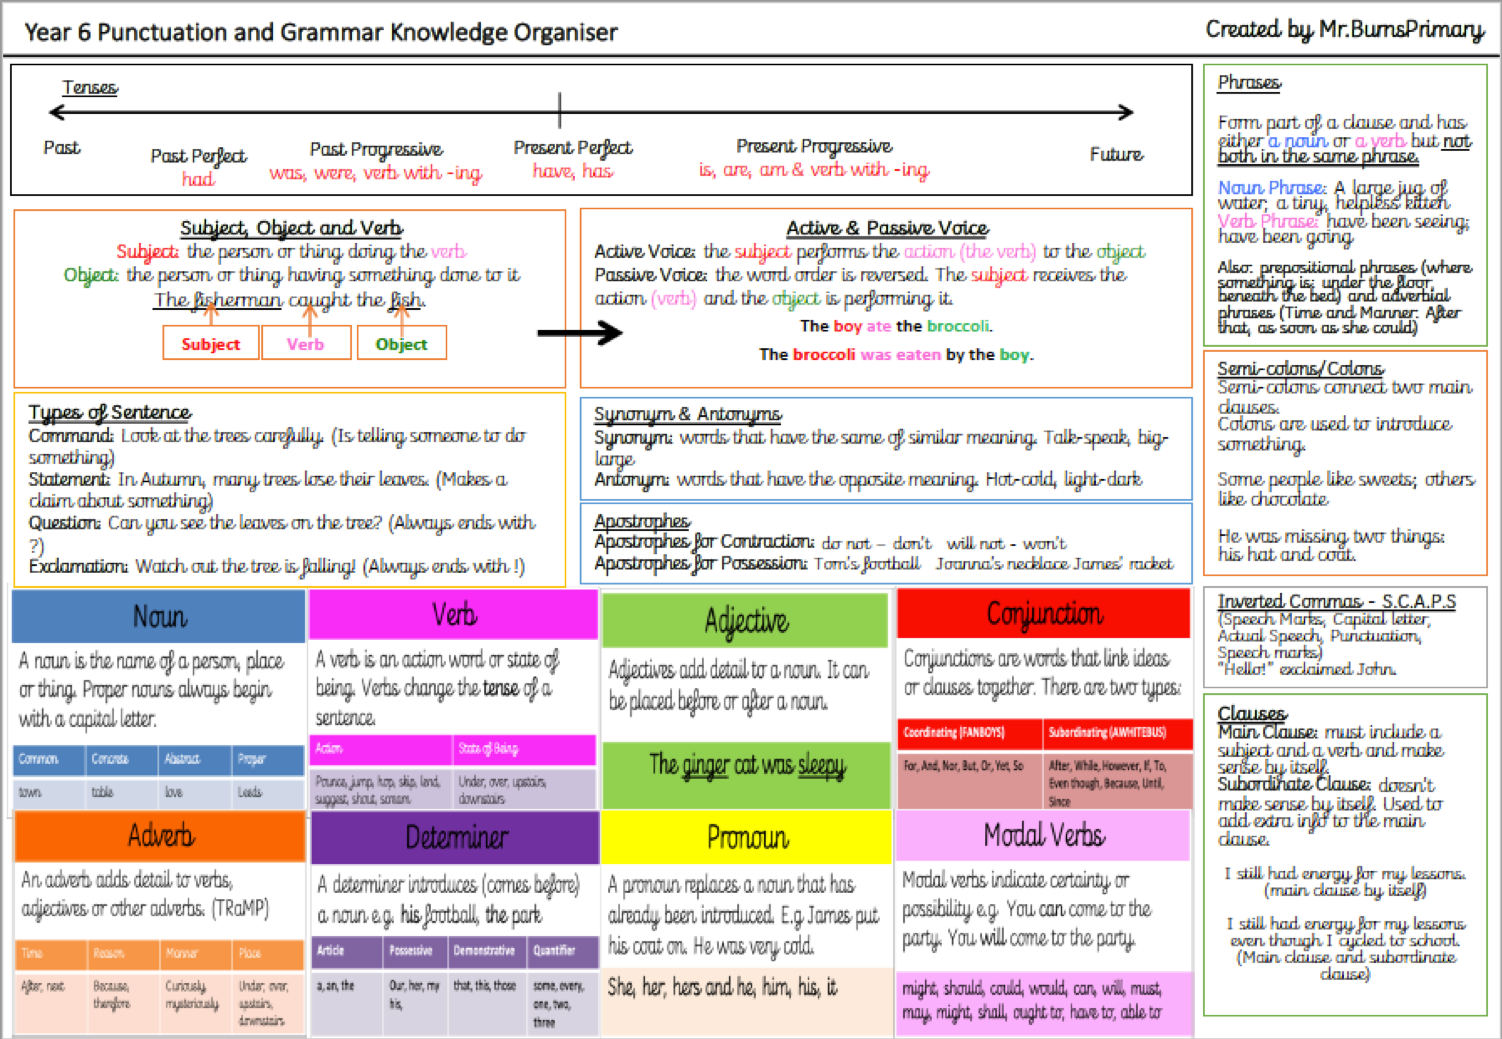Image resolution: width=1502 pixels, height=1039 pixels.
Task: Click the Tenses heading on the timeline
Action: tap(90, 88)
